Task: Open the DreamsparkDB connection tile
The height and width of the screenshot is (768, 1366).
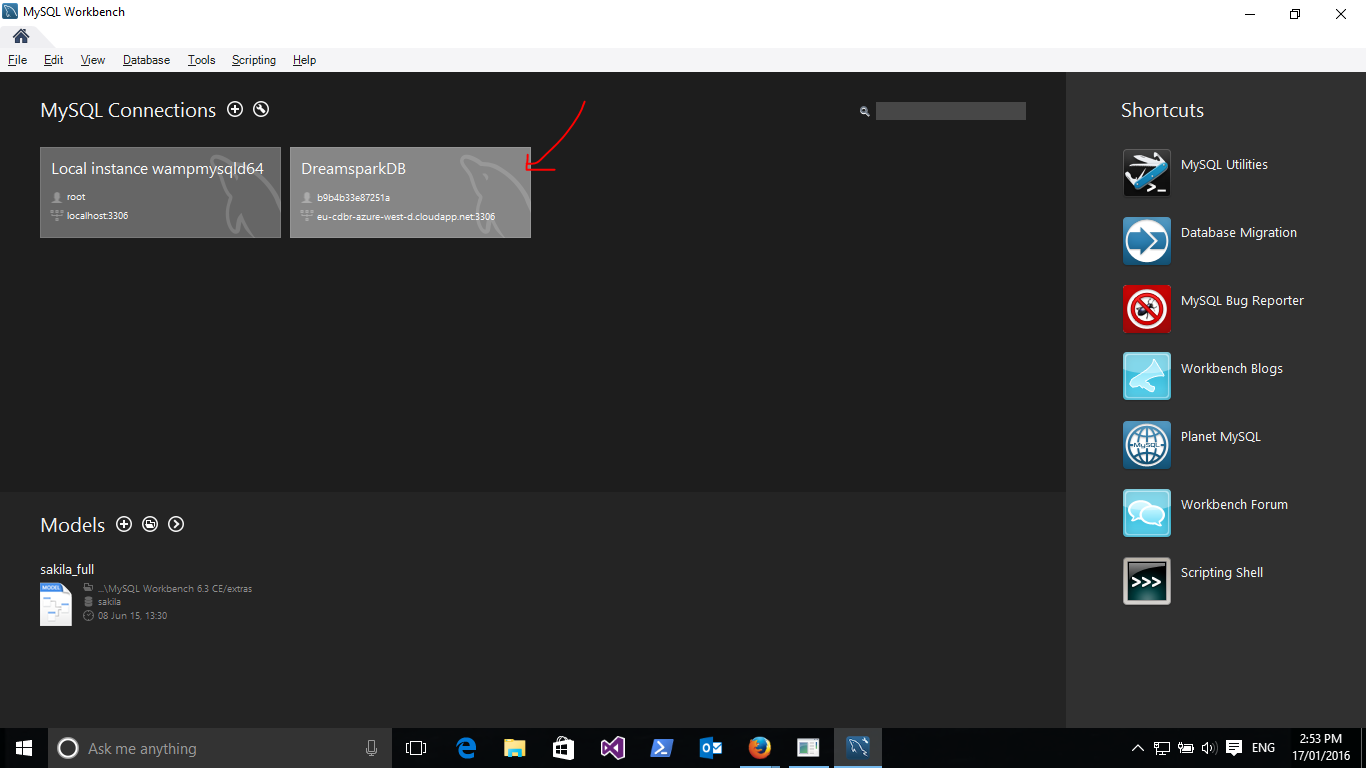Action: [410, 192]
